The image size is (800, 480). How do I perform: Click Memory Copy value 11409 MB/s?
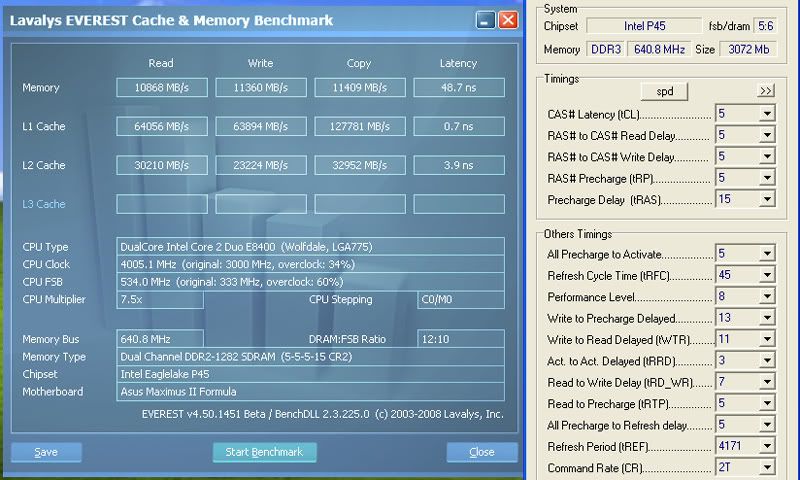[x=360, y=87]
